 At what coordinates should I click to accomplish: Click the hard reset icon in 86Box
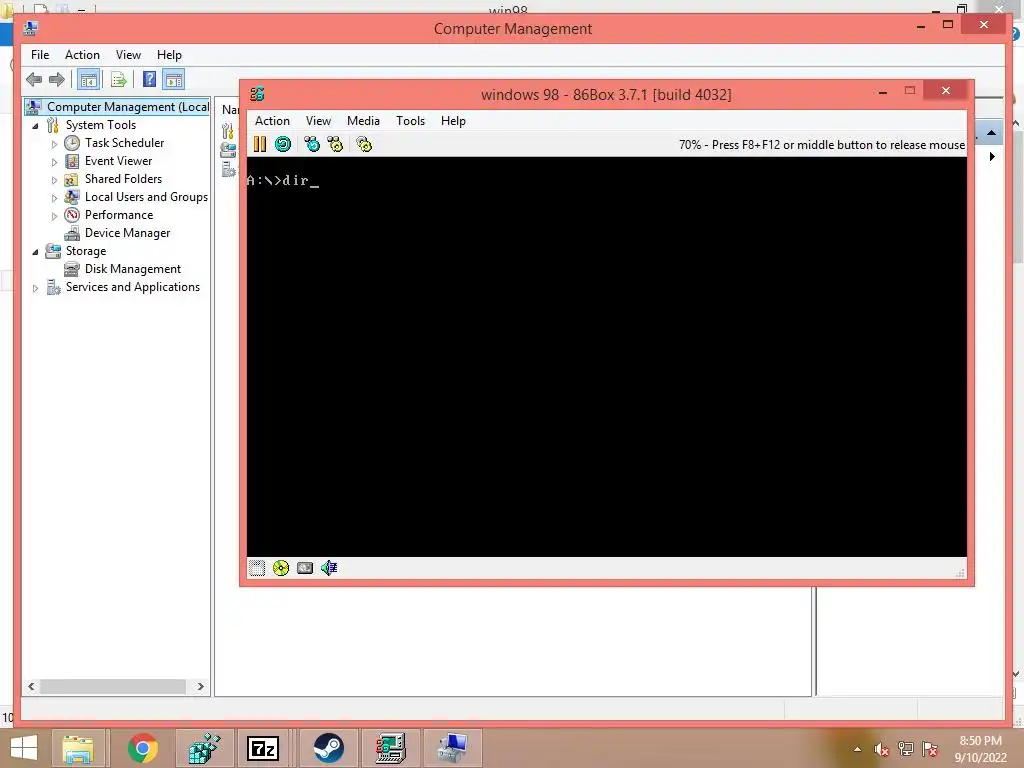click(x=283, y=144)
